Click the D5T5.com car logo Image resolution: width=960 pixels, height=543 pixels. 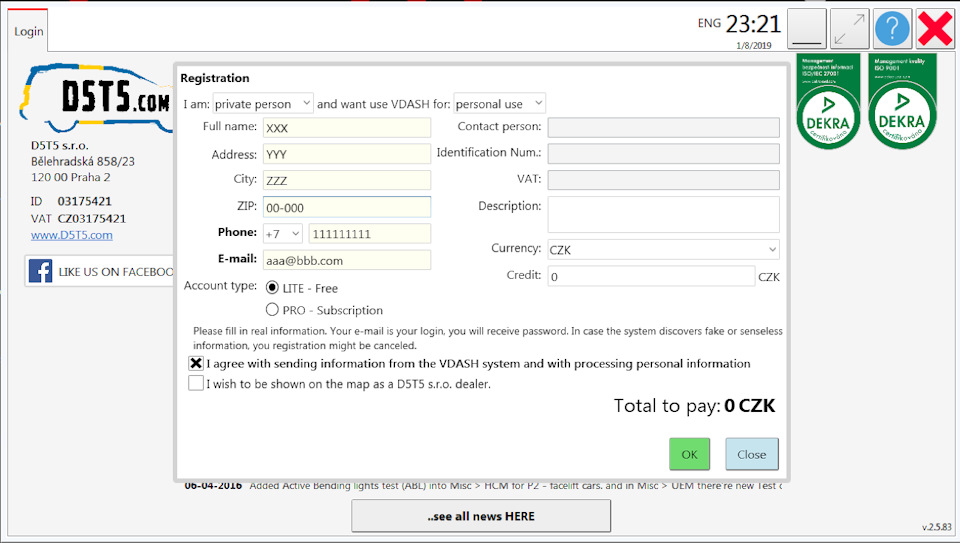96,98
